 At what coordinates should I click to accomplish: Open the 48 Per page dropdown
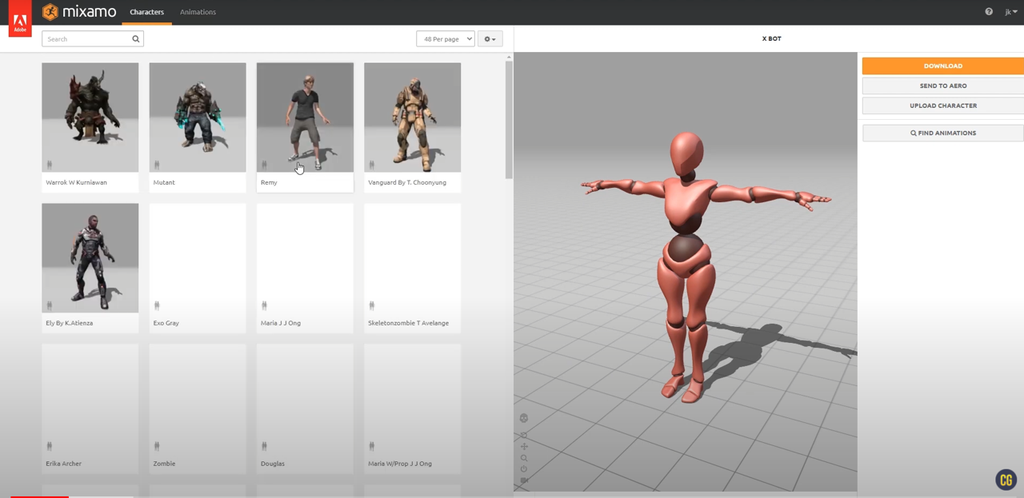pos(445,39)
